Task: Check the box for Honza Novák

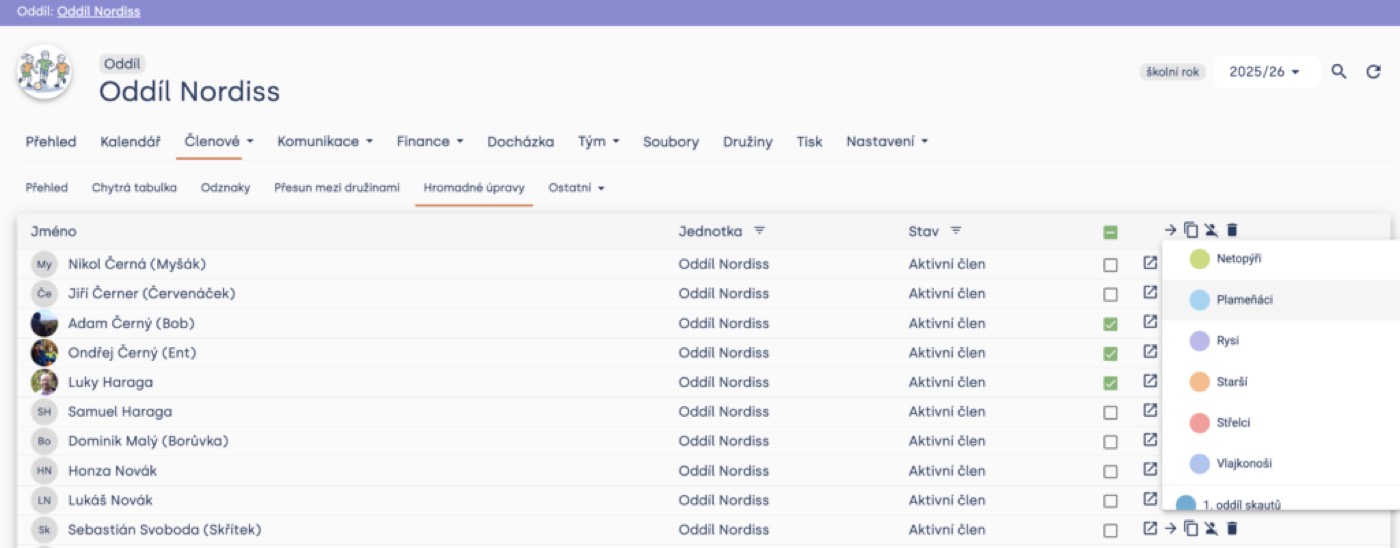Action: [1110, 471]
